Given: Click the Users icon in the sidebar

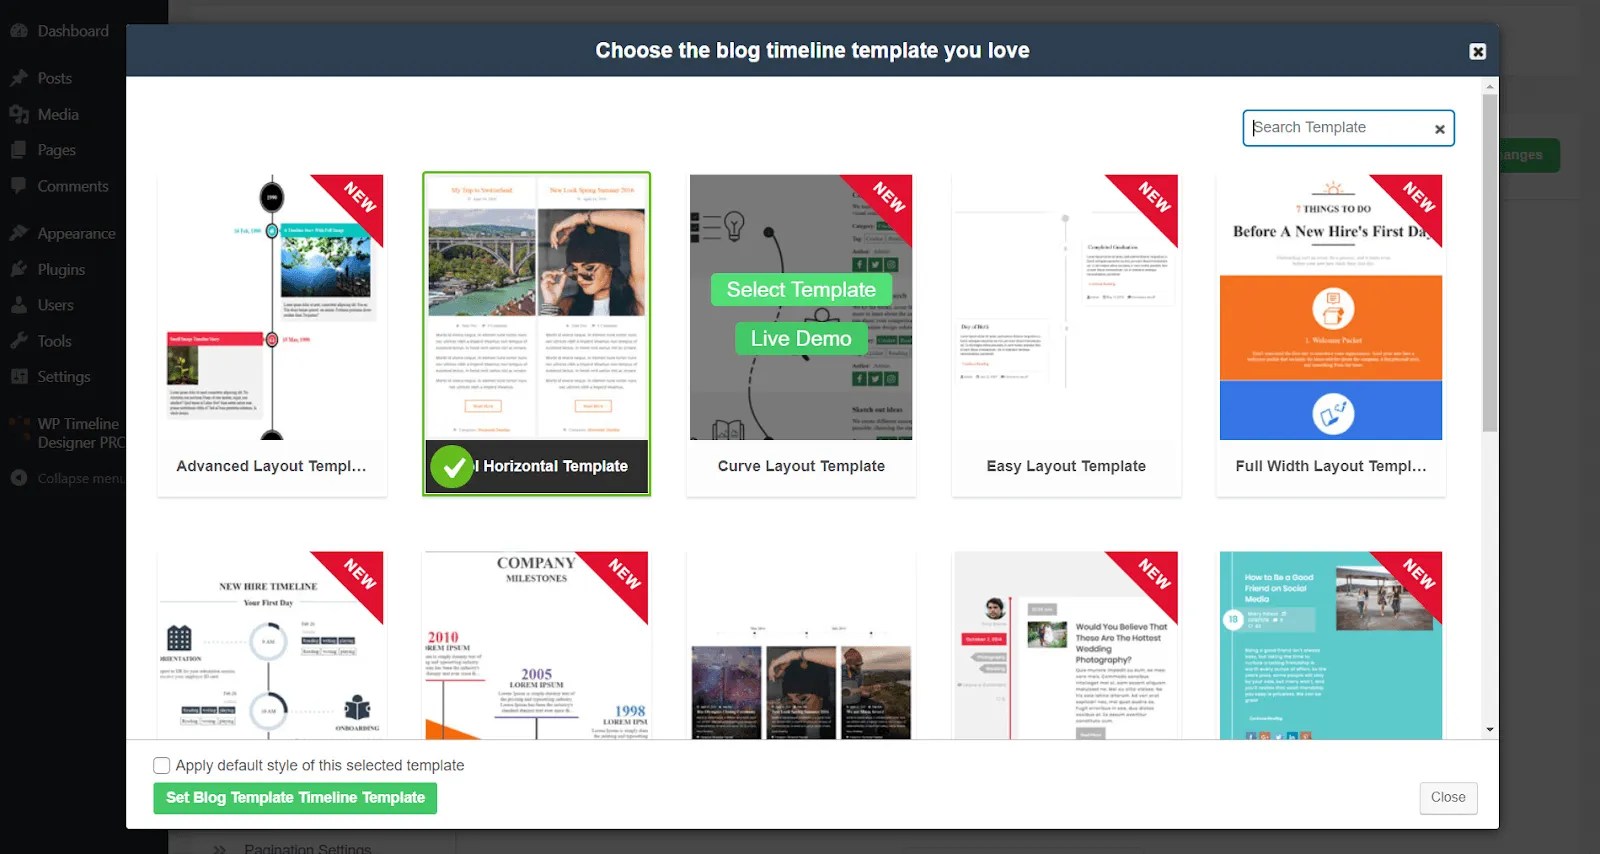Looking at the screenshot, I should 19,305.
